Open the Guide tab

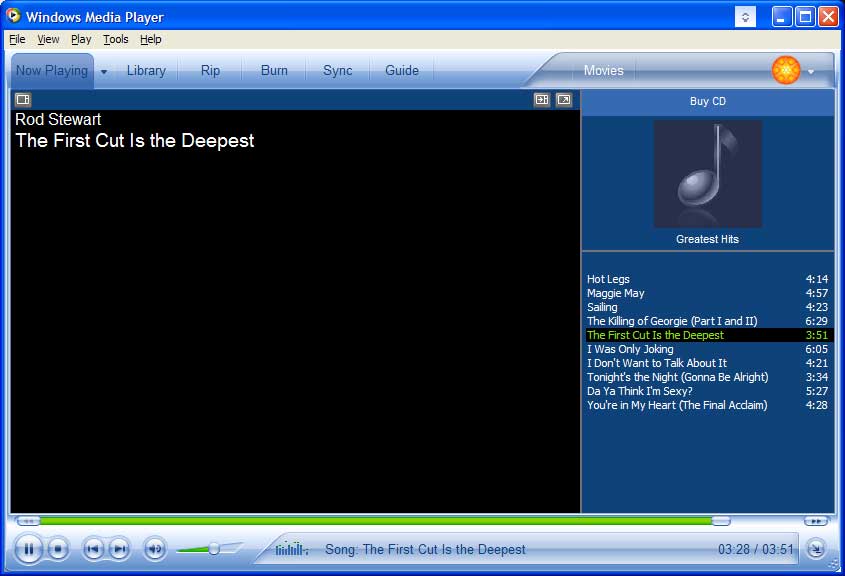[401, 71]
